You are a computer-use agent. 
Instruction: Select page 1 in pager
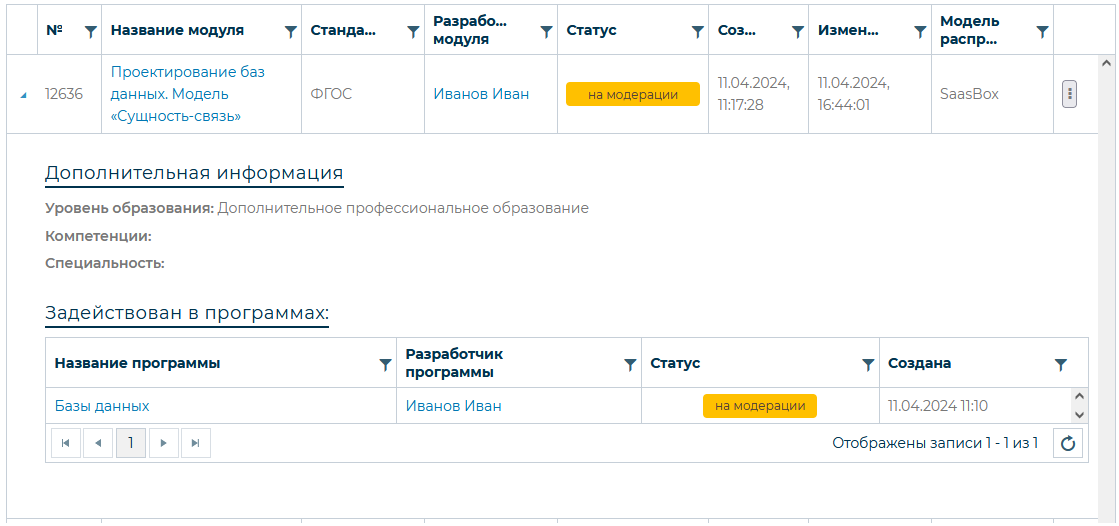click(131, 443)
